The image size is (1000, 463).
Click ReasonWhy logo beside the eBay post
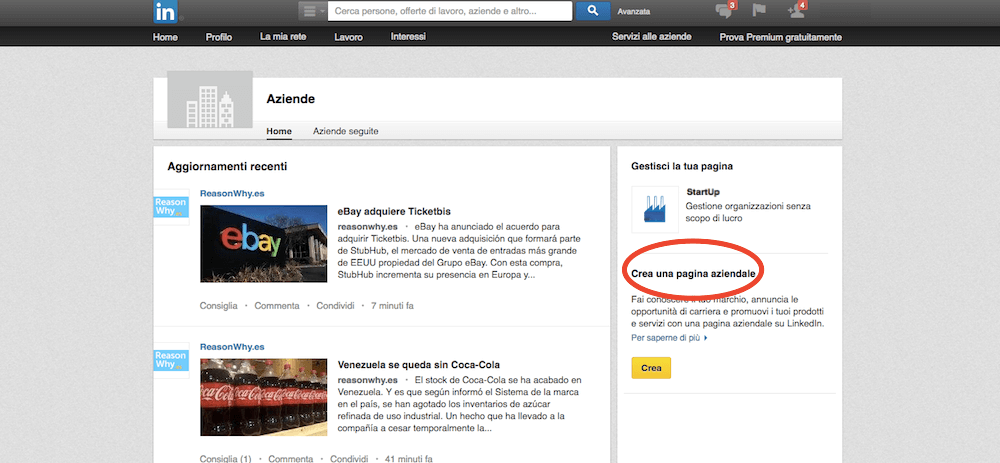point(171,207)
